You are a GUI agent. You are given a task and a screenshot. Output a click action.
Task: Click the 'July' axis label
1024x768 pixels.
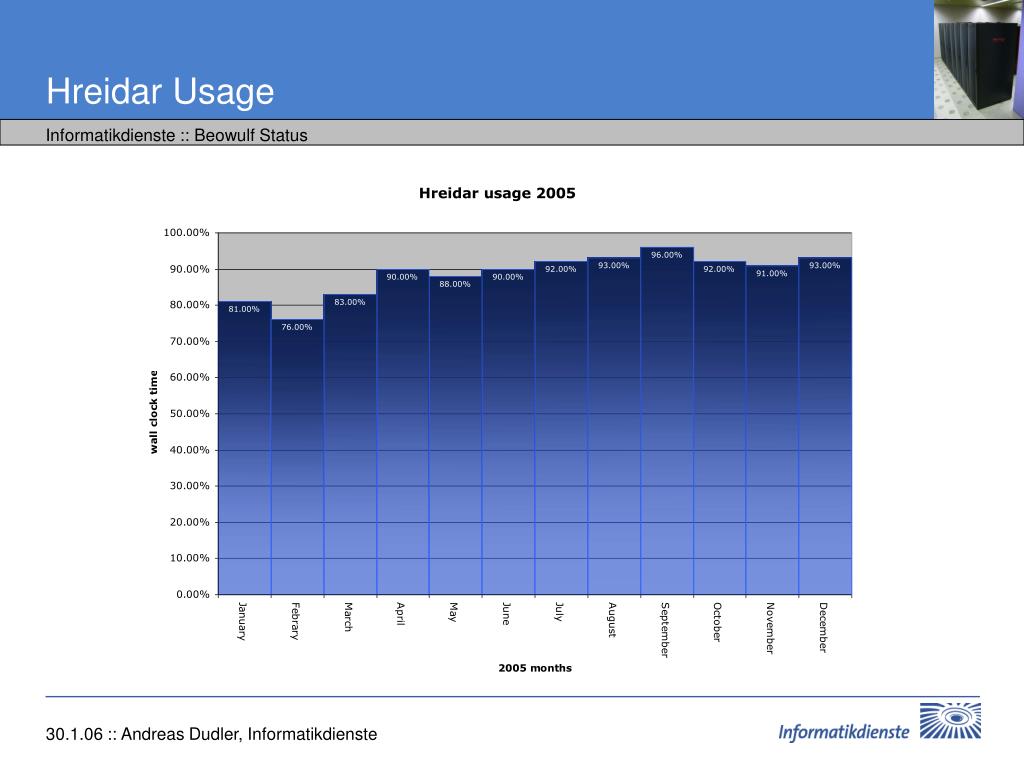pyautogui.click(x=558, y=612)
